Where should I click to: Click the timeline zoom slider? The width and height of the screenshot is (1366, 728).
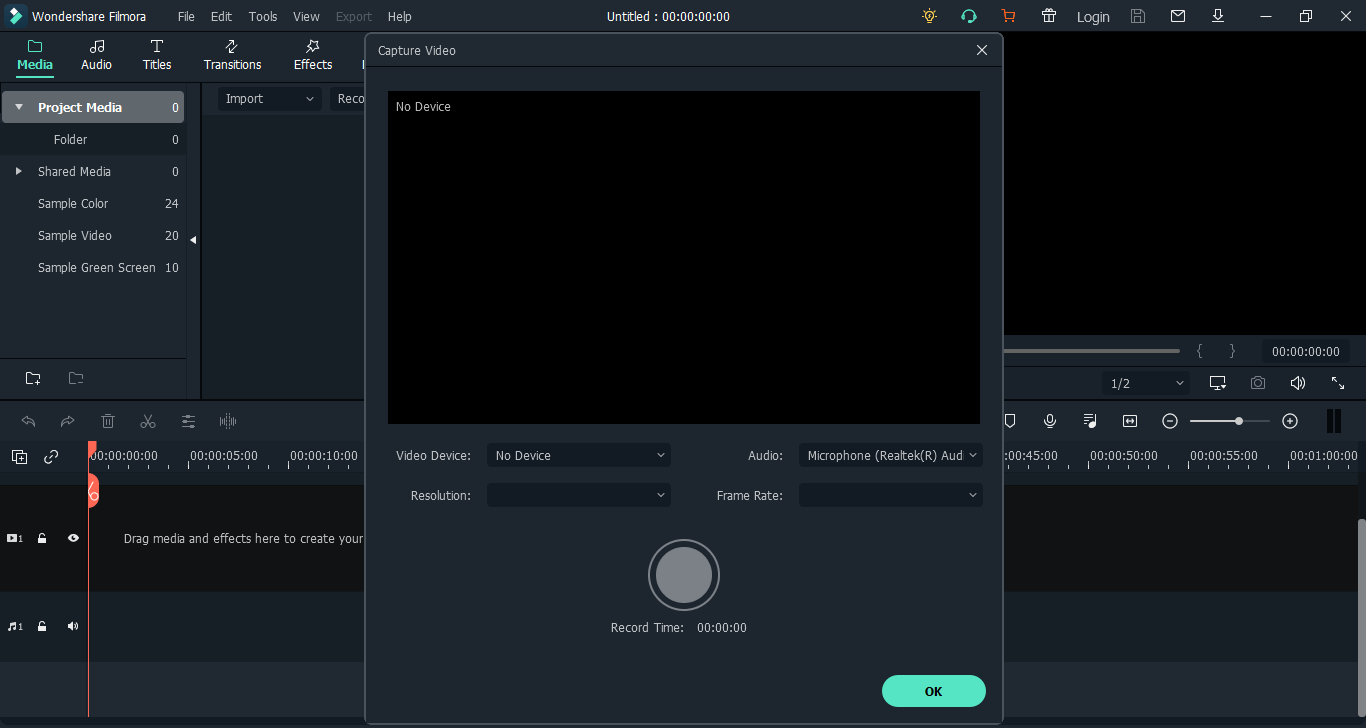(1230, 421)
